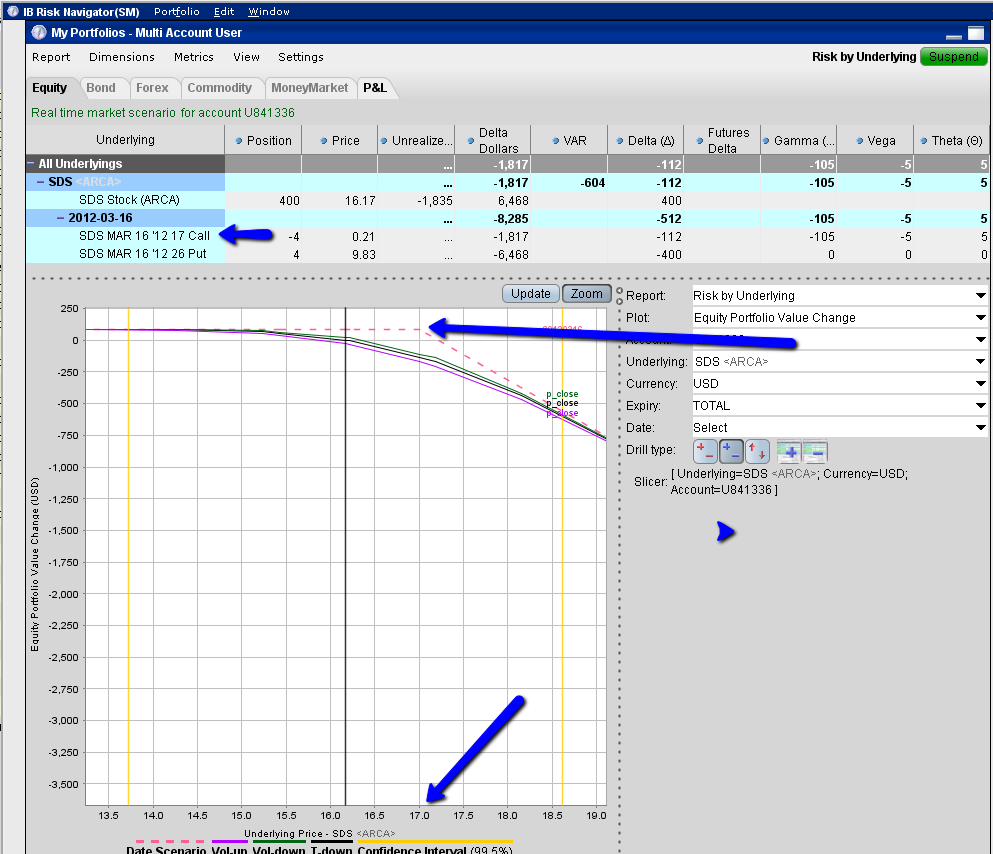The image size is (993, 854).
Task: Open the Edit menu in title bar
Action: pos(224,11)
